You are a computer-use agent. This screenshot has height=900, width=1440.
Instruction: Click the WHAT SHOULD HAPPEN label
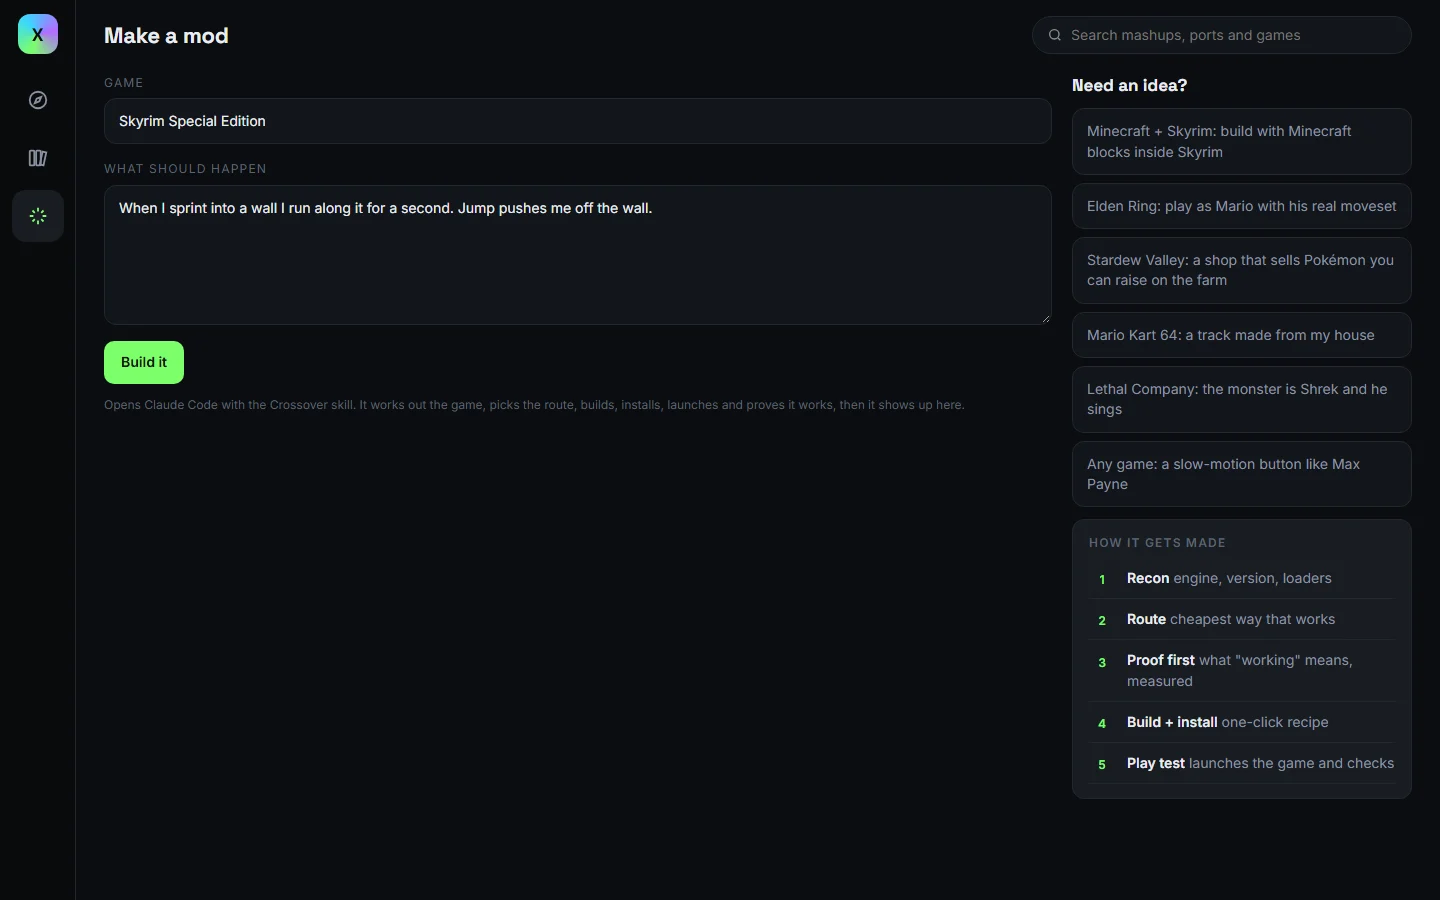(x=185, y=169)
